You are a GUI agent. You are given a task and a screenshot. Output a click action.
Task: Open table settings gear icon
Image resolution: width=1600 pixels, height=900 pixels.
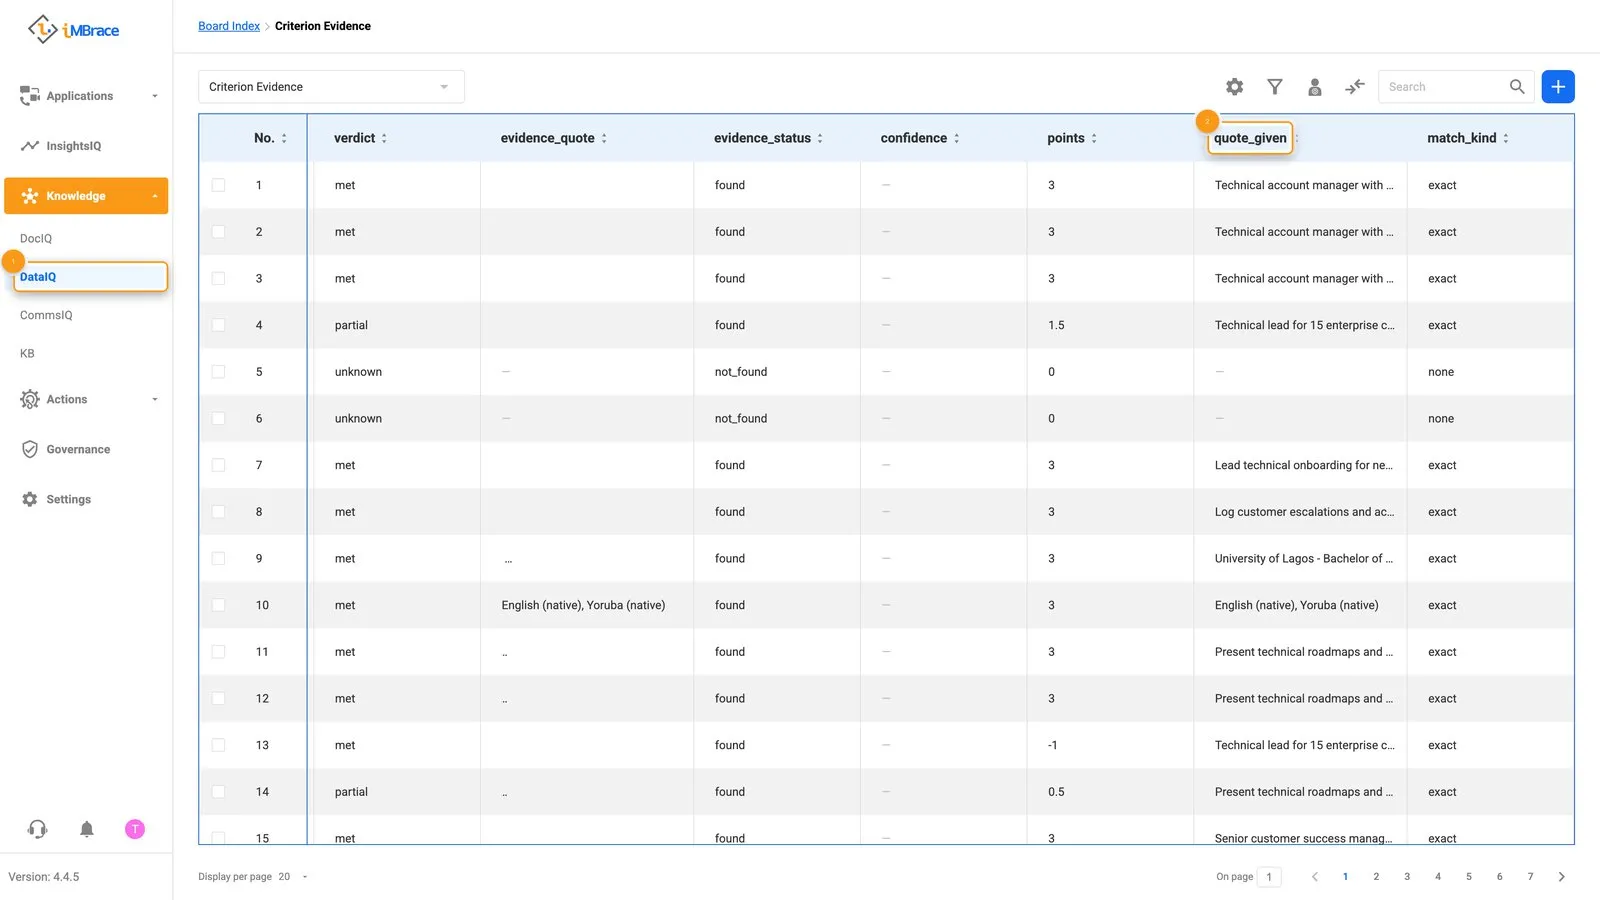coord(1235,87)
